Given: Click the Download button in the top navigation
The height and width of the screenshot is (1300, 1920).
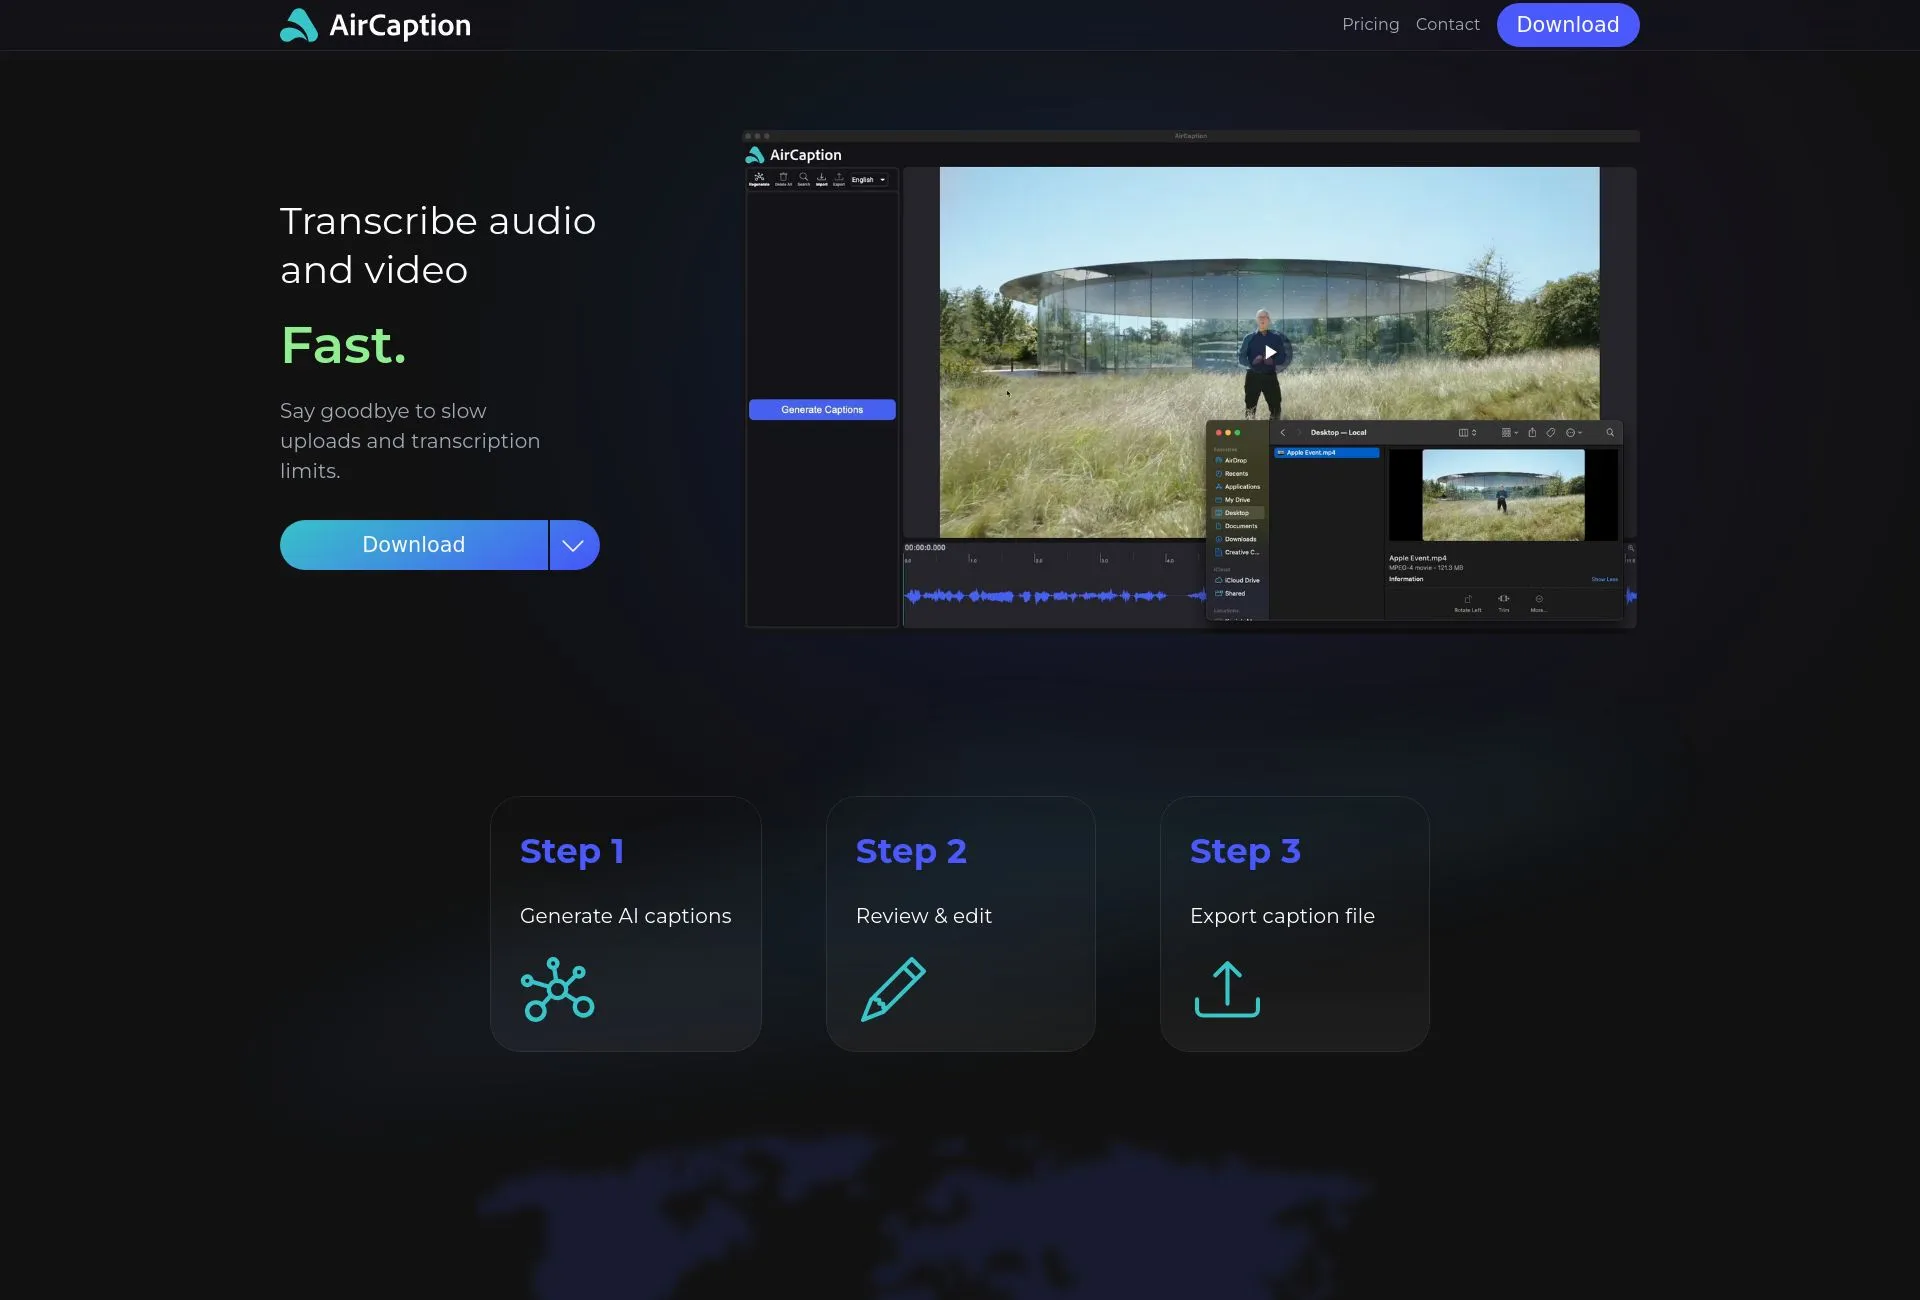Looking at the screenshot, I should pos(1567,25).
